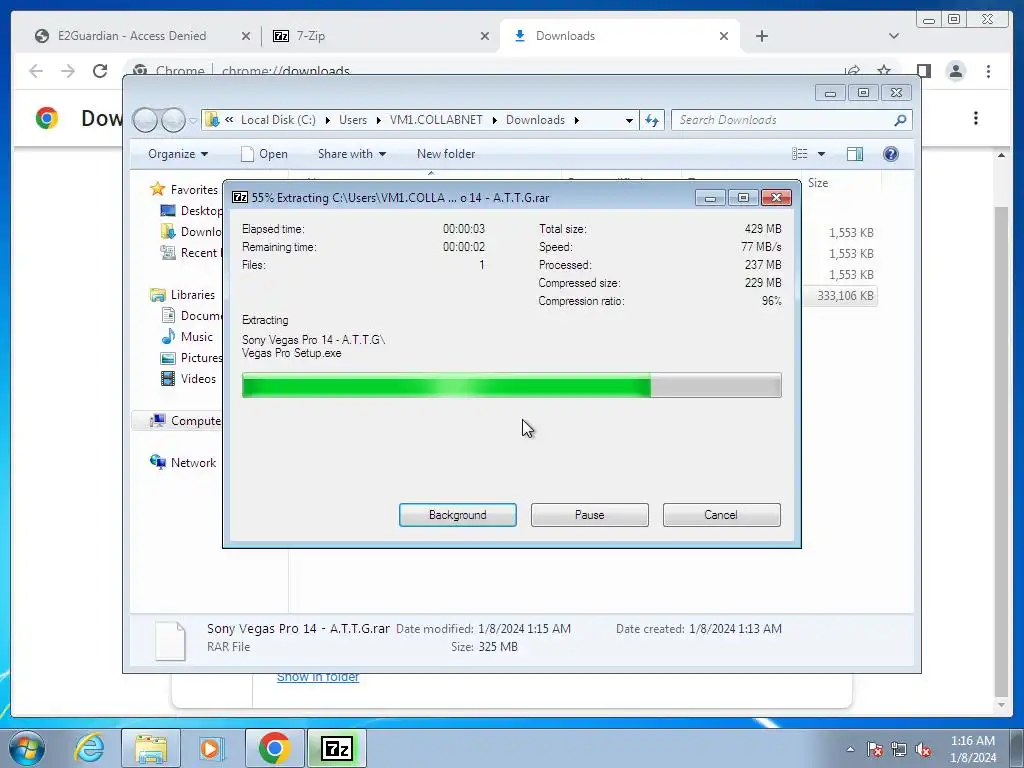Select VM1.COLLABNET in the address path

coord(436,120)
